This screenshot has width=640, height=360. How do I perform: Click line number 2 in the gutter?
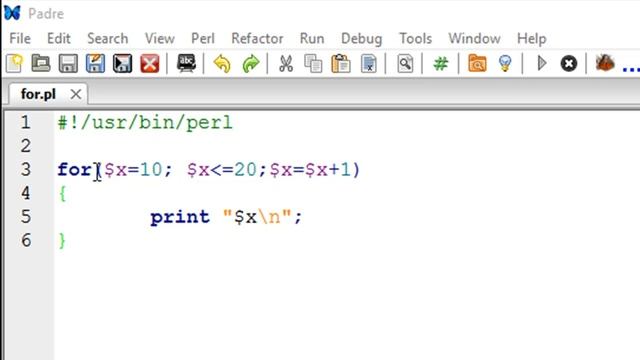coord(25,146)
